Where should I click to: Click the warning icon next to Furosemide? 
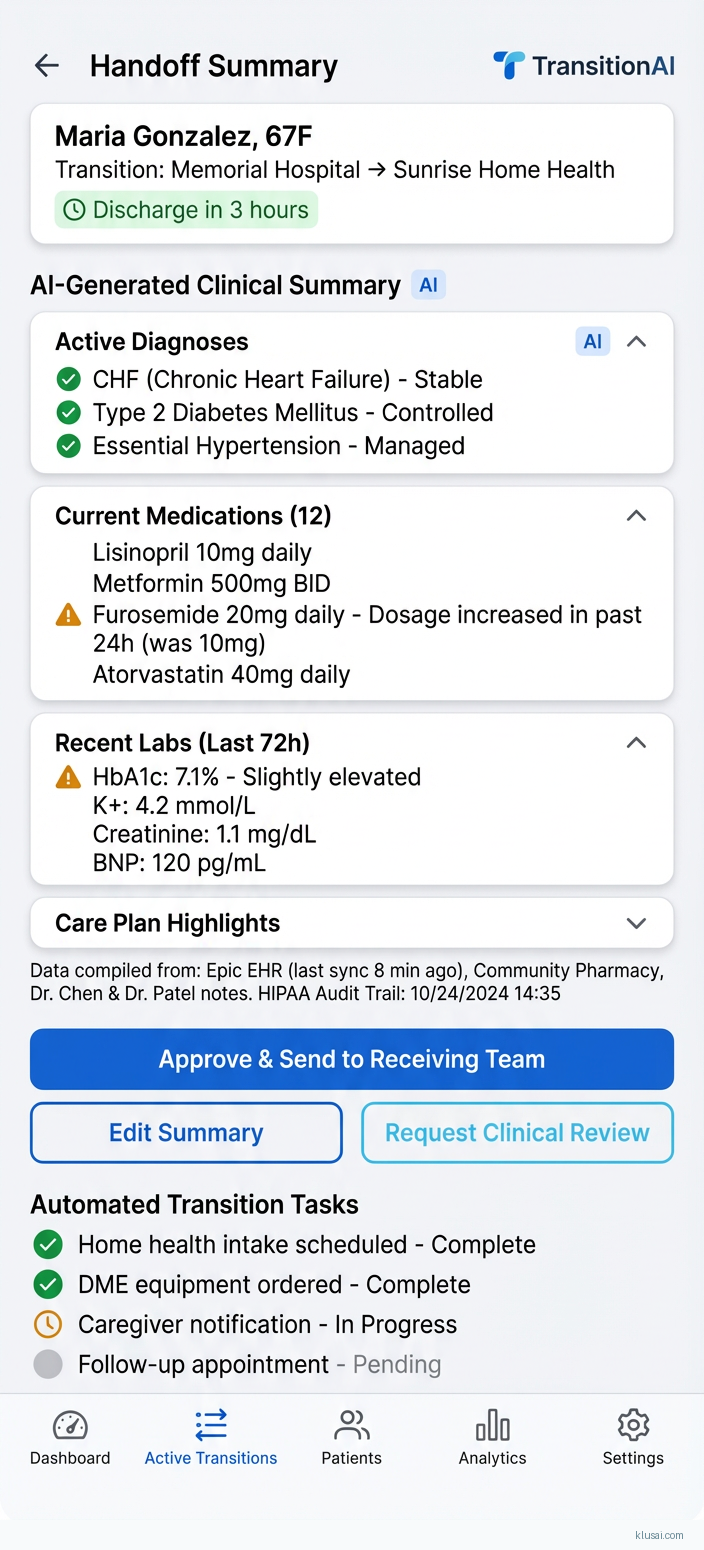67,614
